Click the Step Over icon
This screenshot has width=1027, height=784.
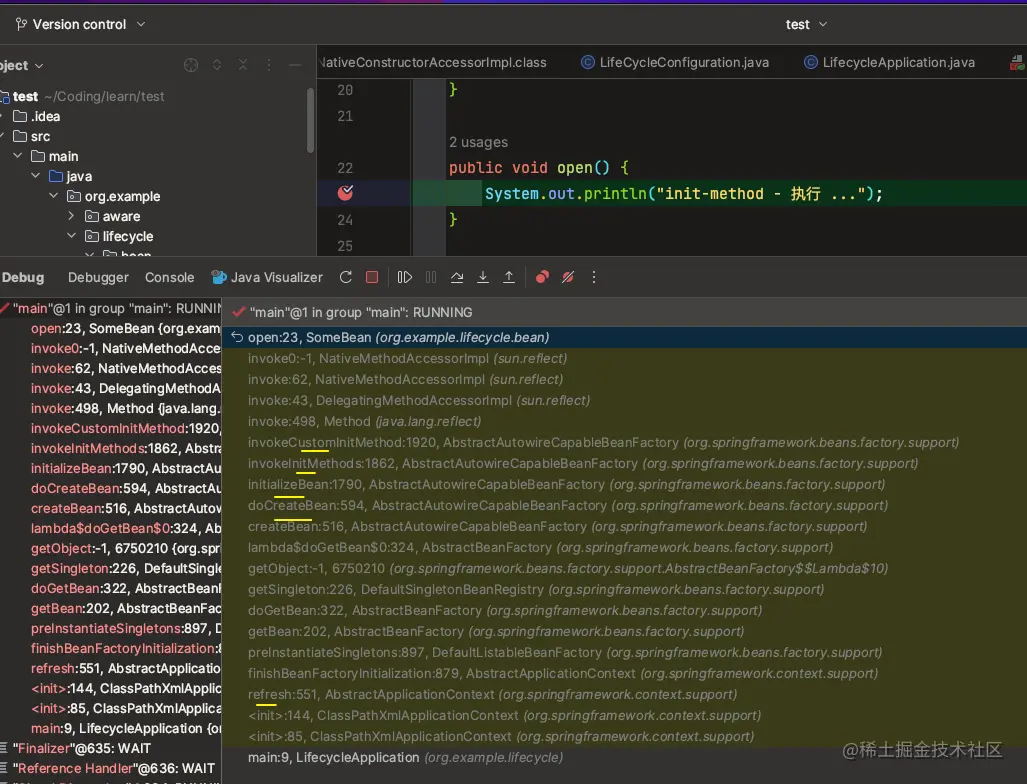coord(457,277)
